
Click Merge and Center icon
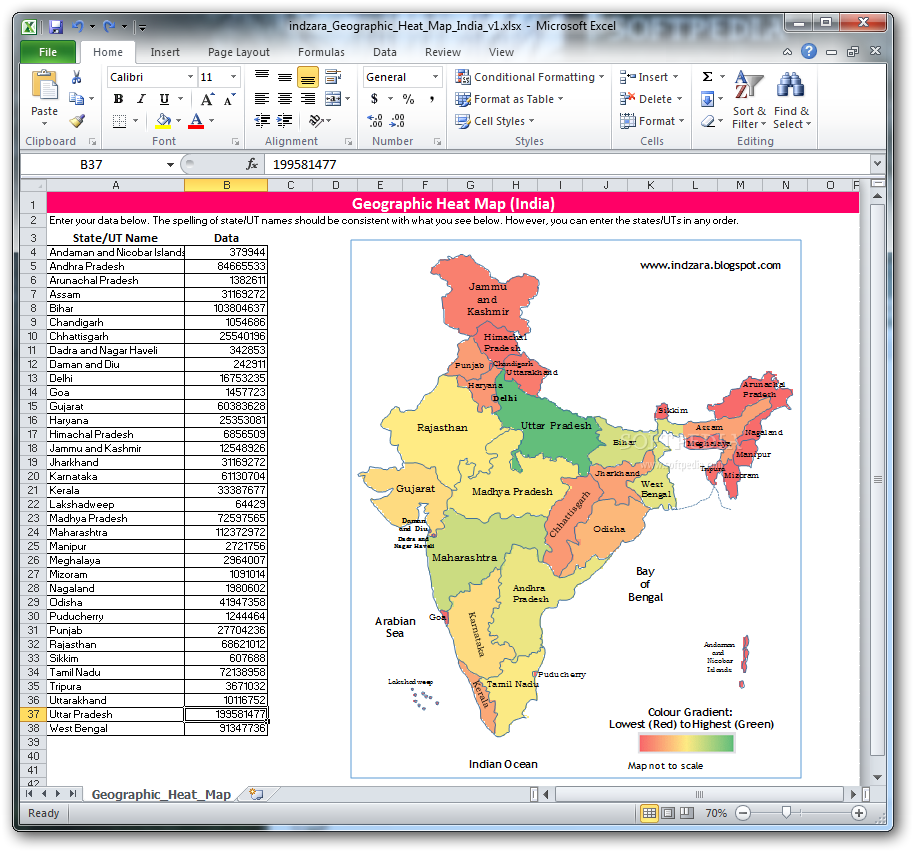[333, 98]
